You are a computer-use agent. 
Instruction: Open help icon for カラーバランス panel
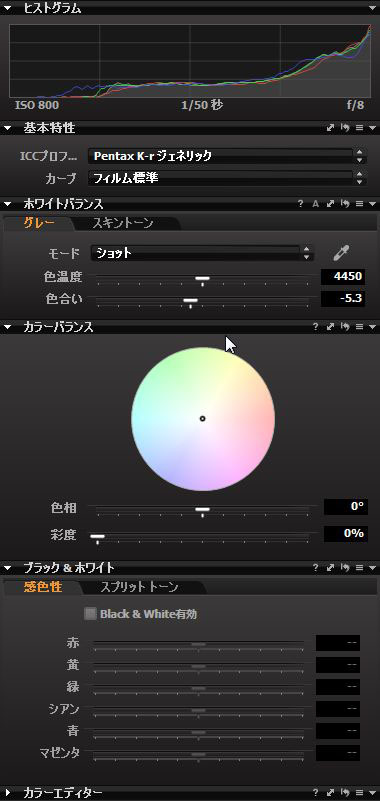coord(316,327)
